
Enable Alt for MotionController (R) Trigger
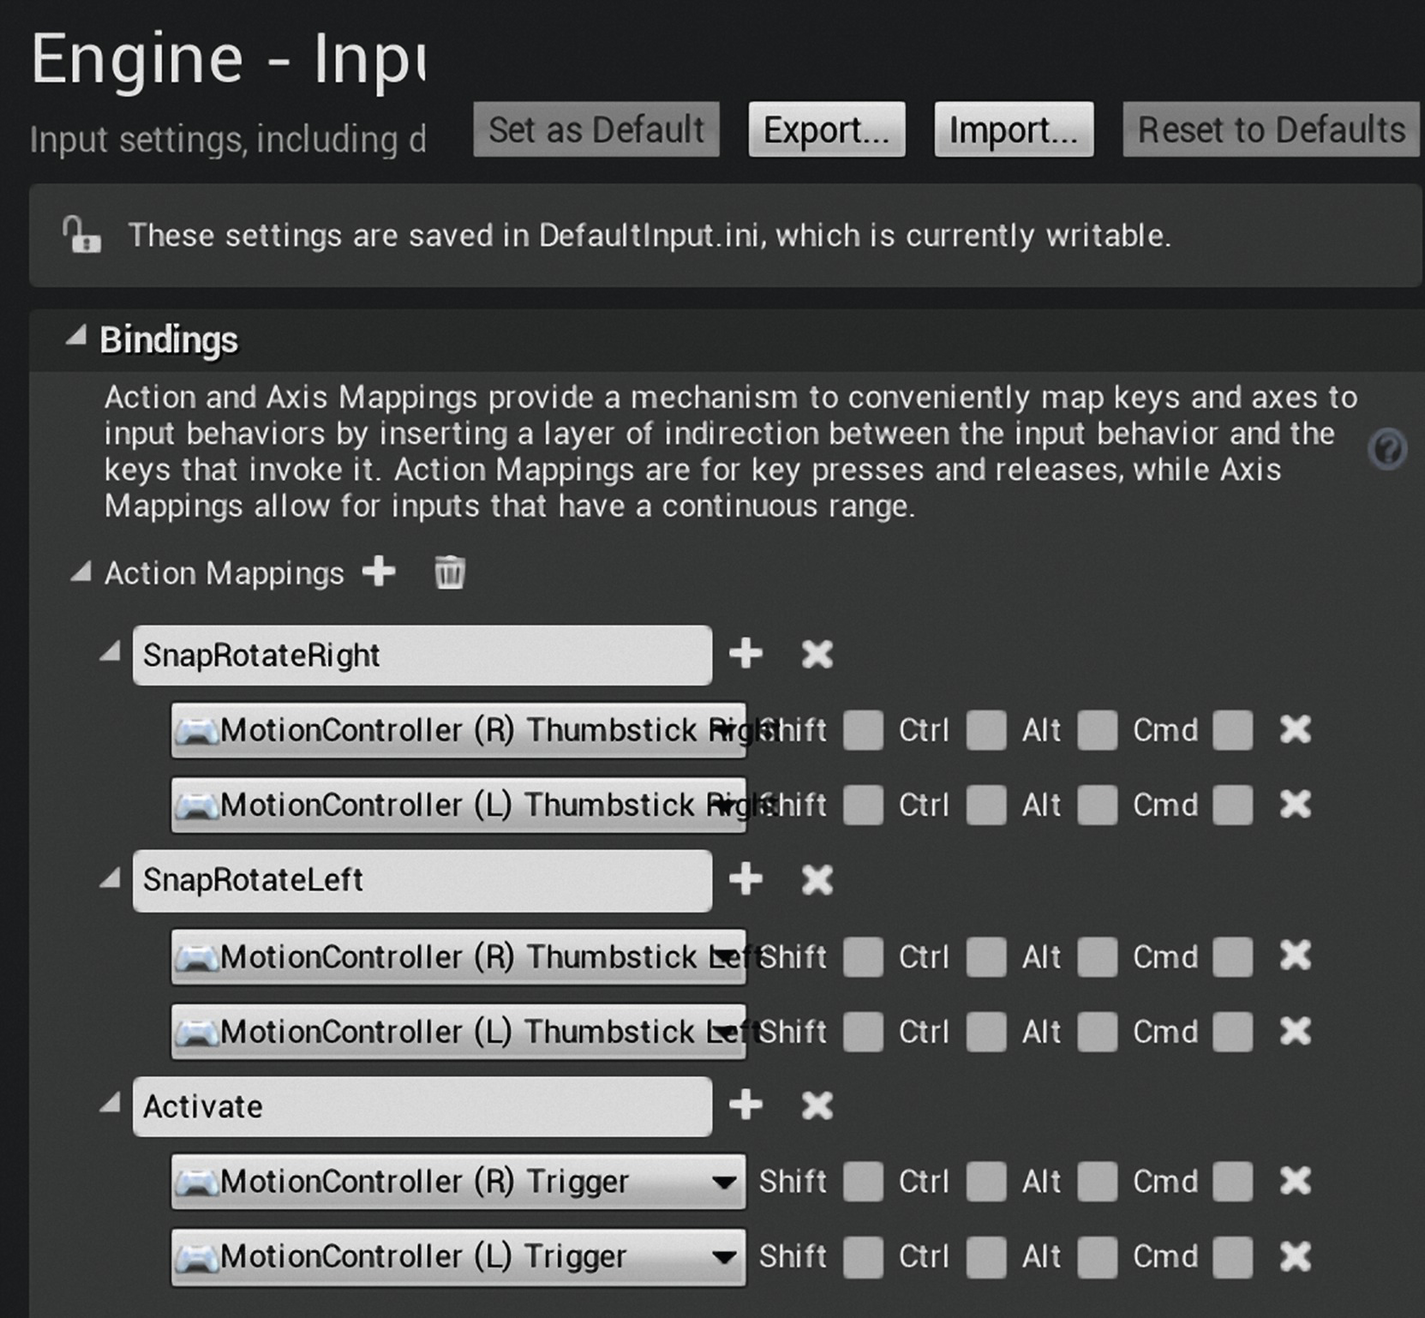1097,1182
